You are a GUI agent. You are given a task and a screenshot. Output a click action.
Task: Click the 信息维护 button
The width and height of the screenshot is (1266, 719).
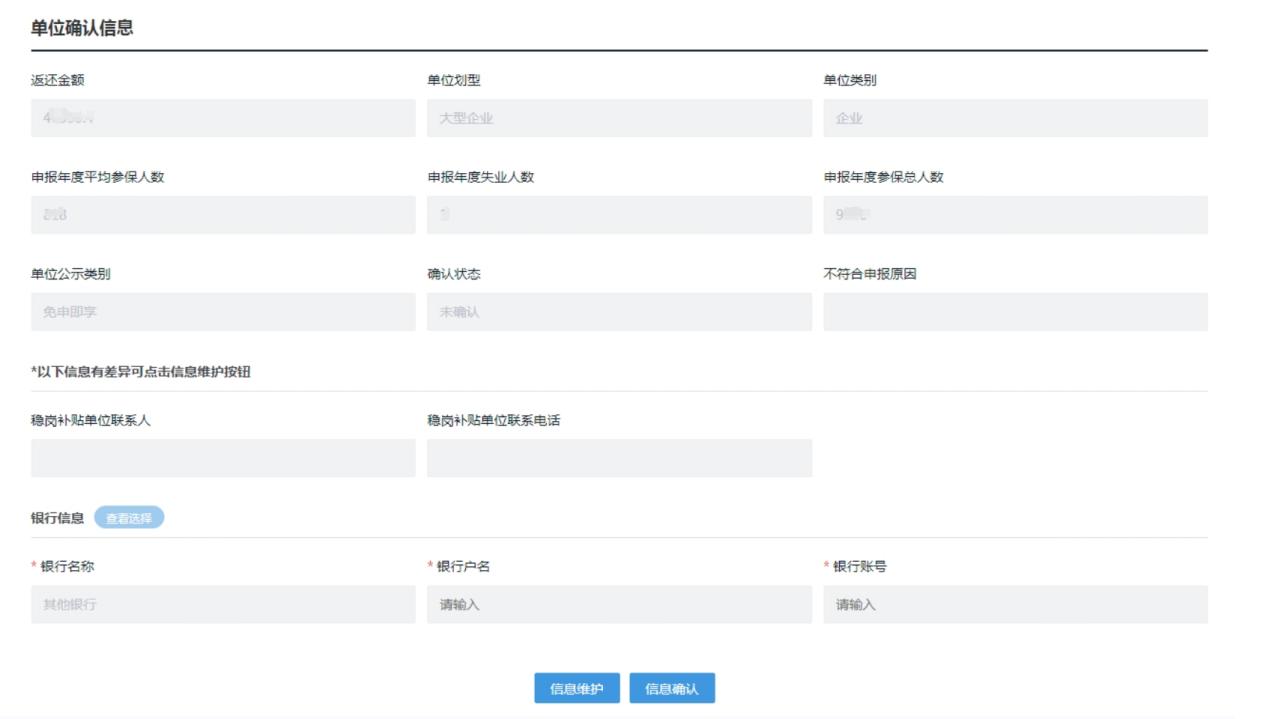pyautogui.click(x=577, y=688)
